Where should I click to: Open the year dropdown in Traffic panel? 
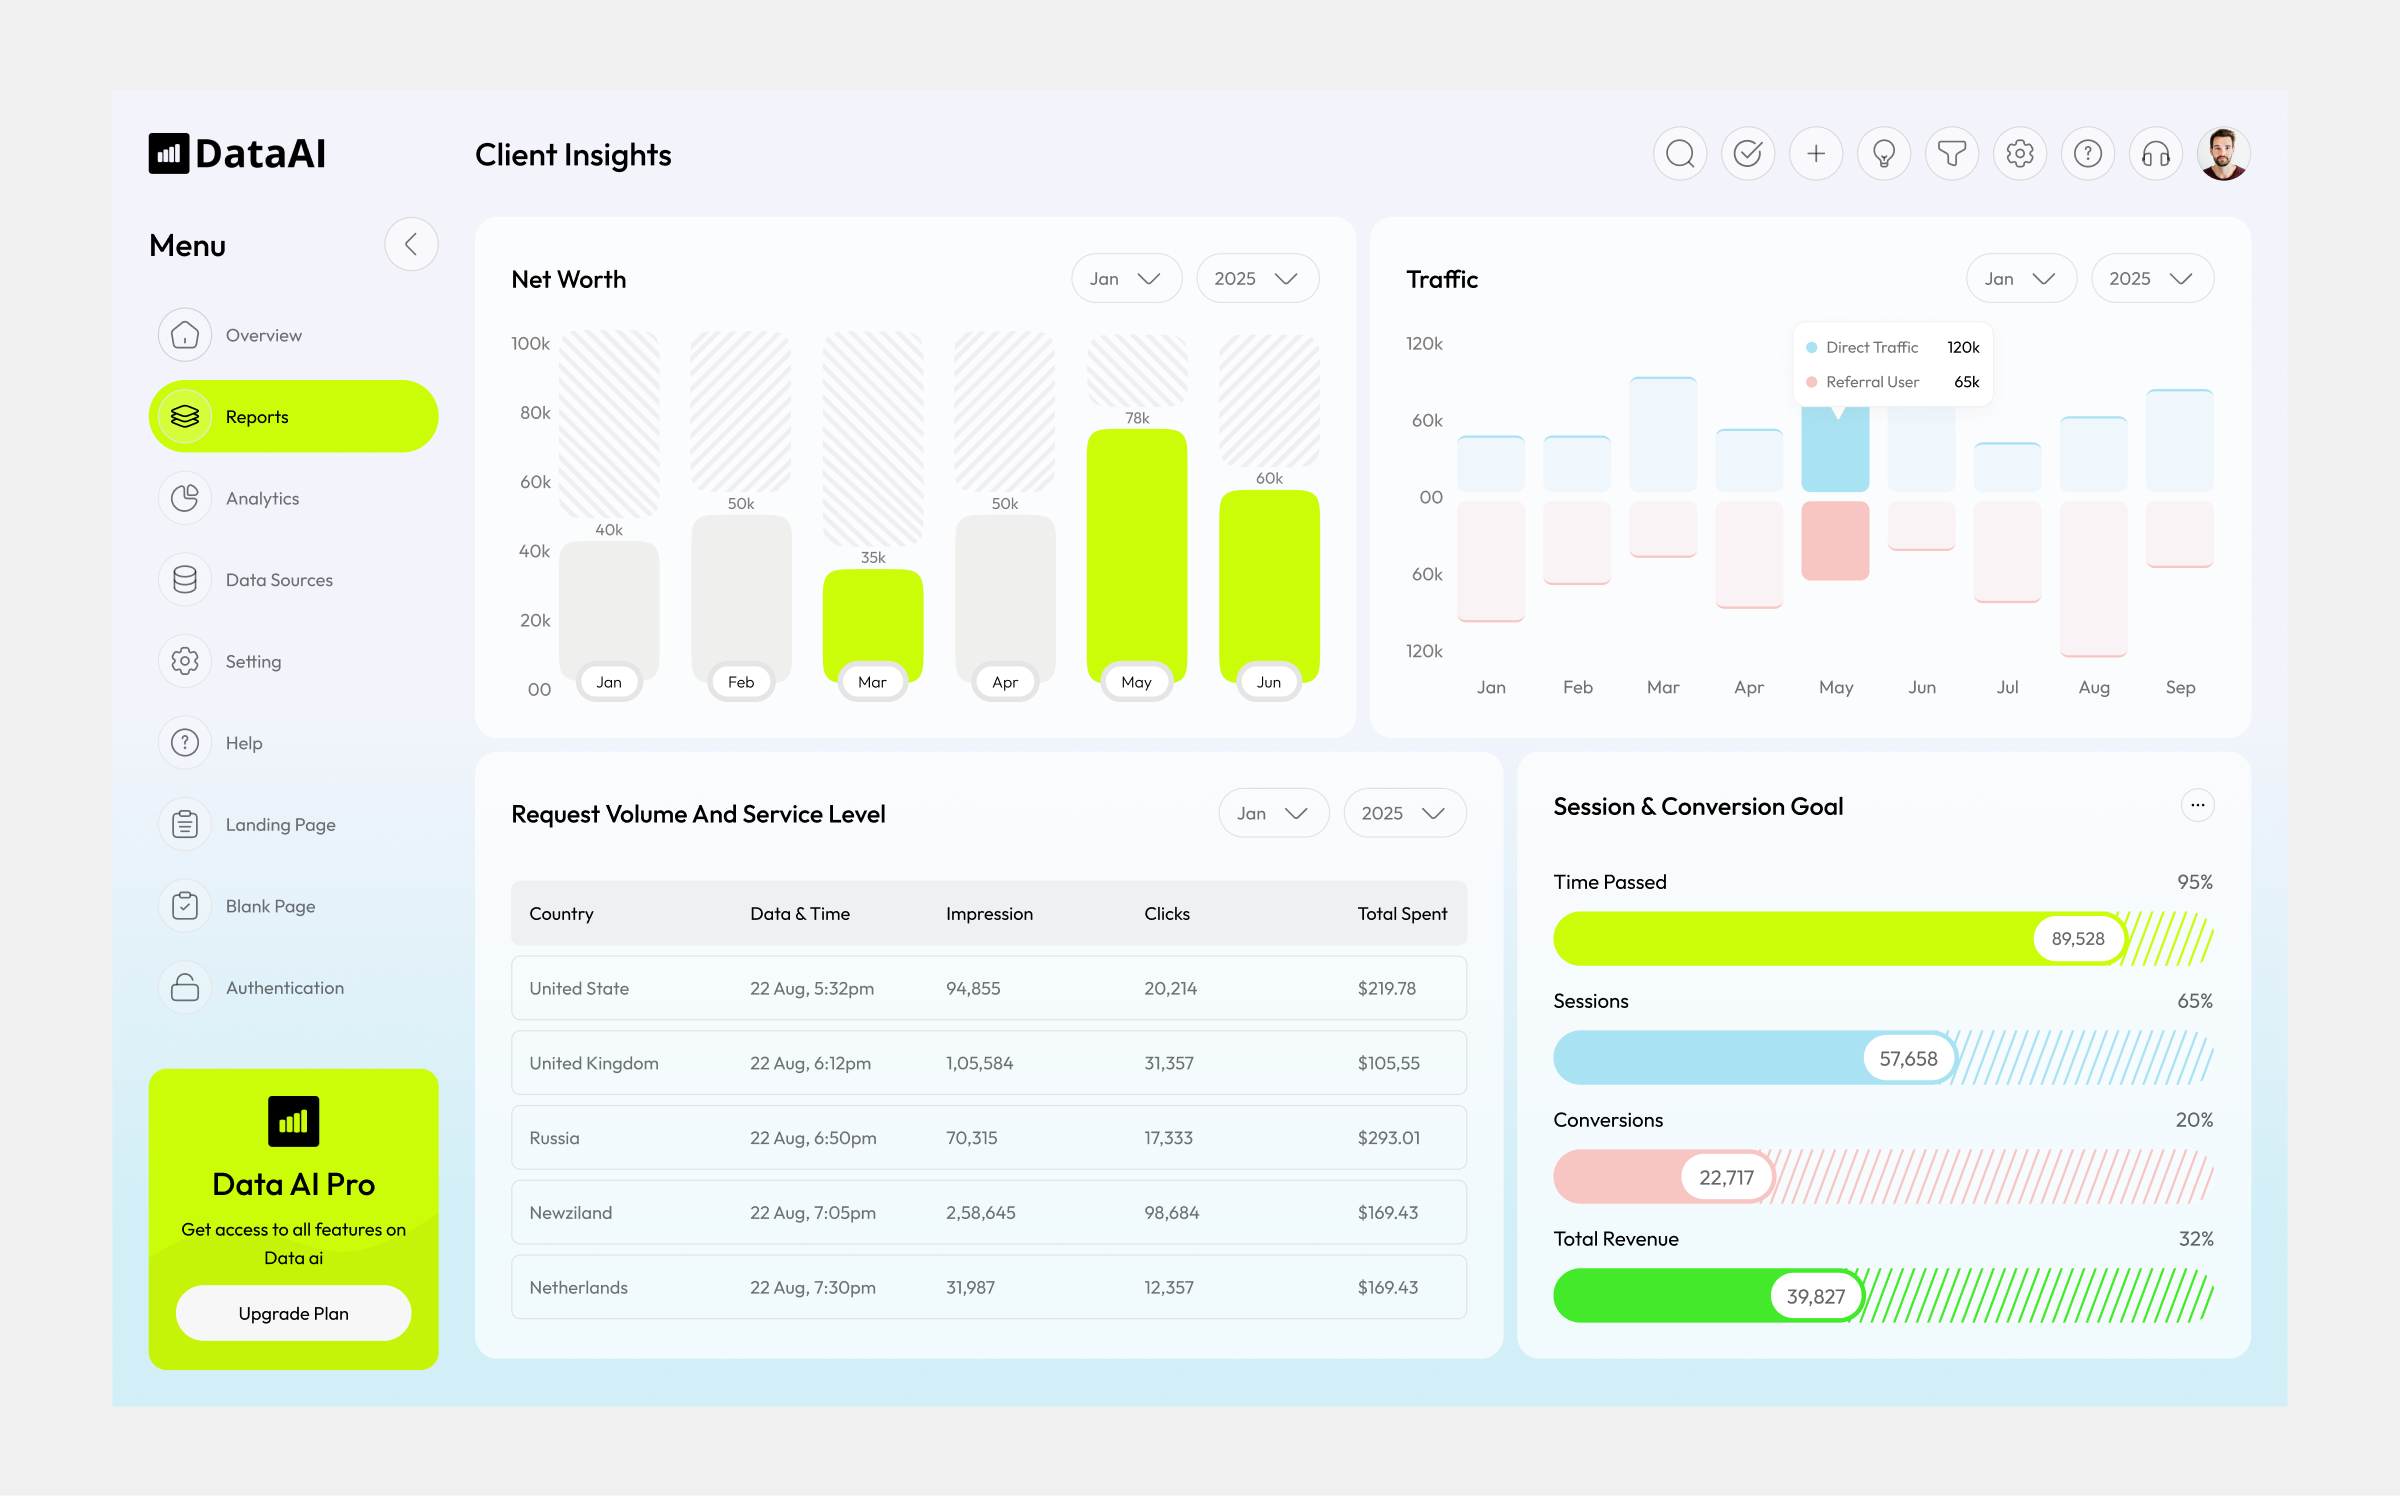2152,278
